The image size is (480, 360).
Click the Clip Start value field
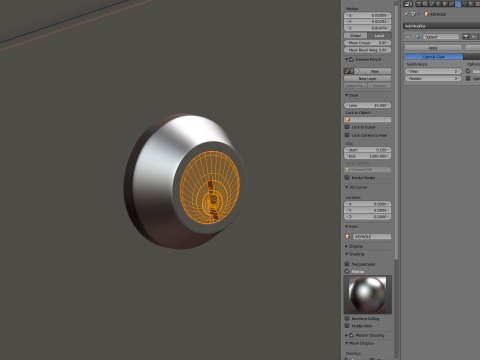(367, 150)
